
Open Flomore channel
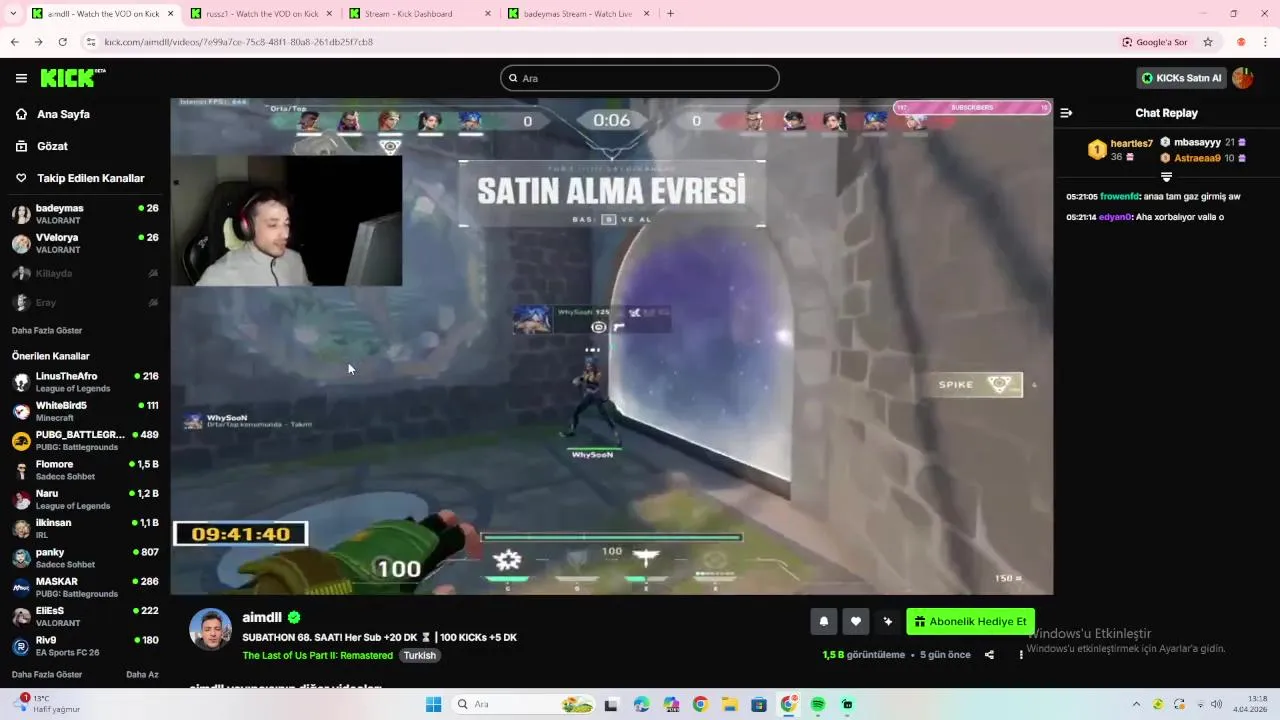pos(85,470)
